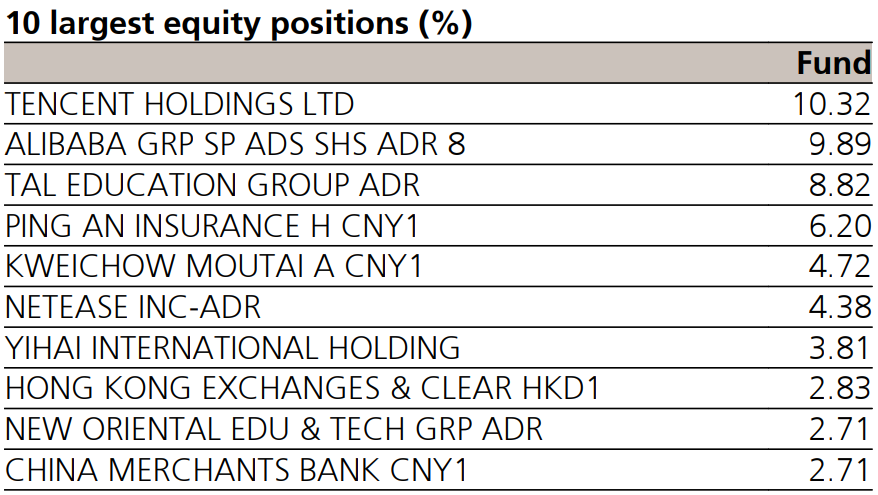878x495 pixels.
Task: Select Tencent's 10.32 fund value
Action: point(830,104)
